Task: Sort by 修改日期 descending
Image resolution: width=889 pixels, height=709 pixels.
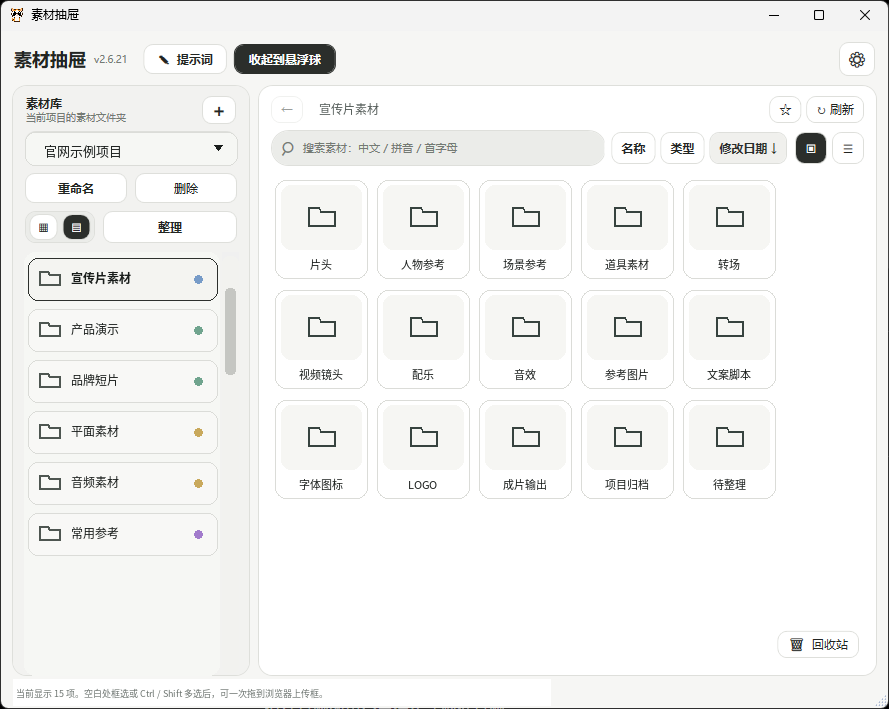Action: point(748,148)
